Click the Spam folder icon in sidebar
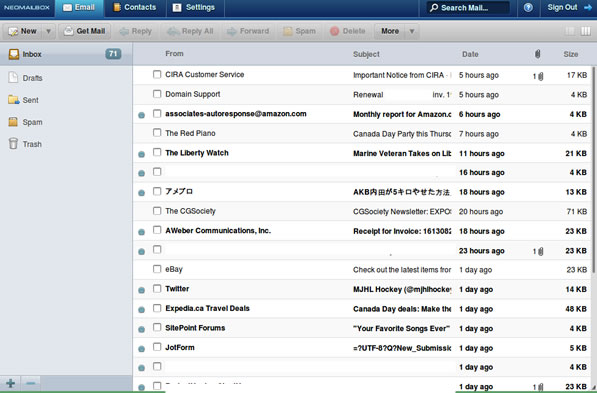The height and width of the screenshot is (393, 597). coord(13,122)
